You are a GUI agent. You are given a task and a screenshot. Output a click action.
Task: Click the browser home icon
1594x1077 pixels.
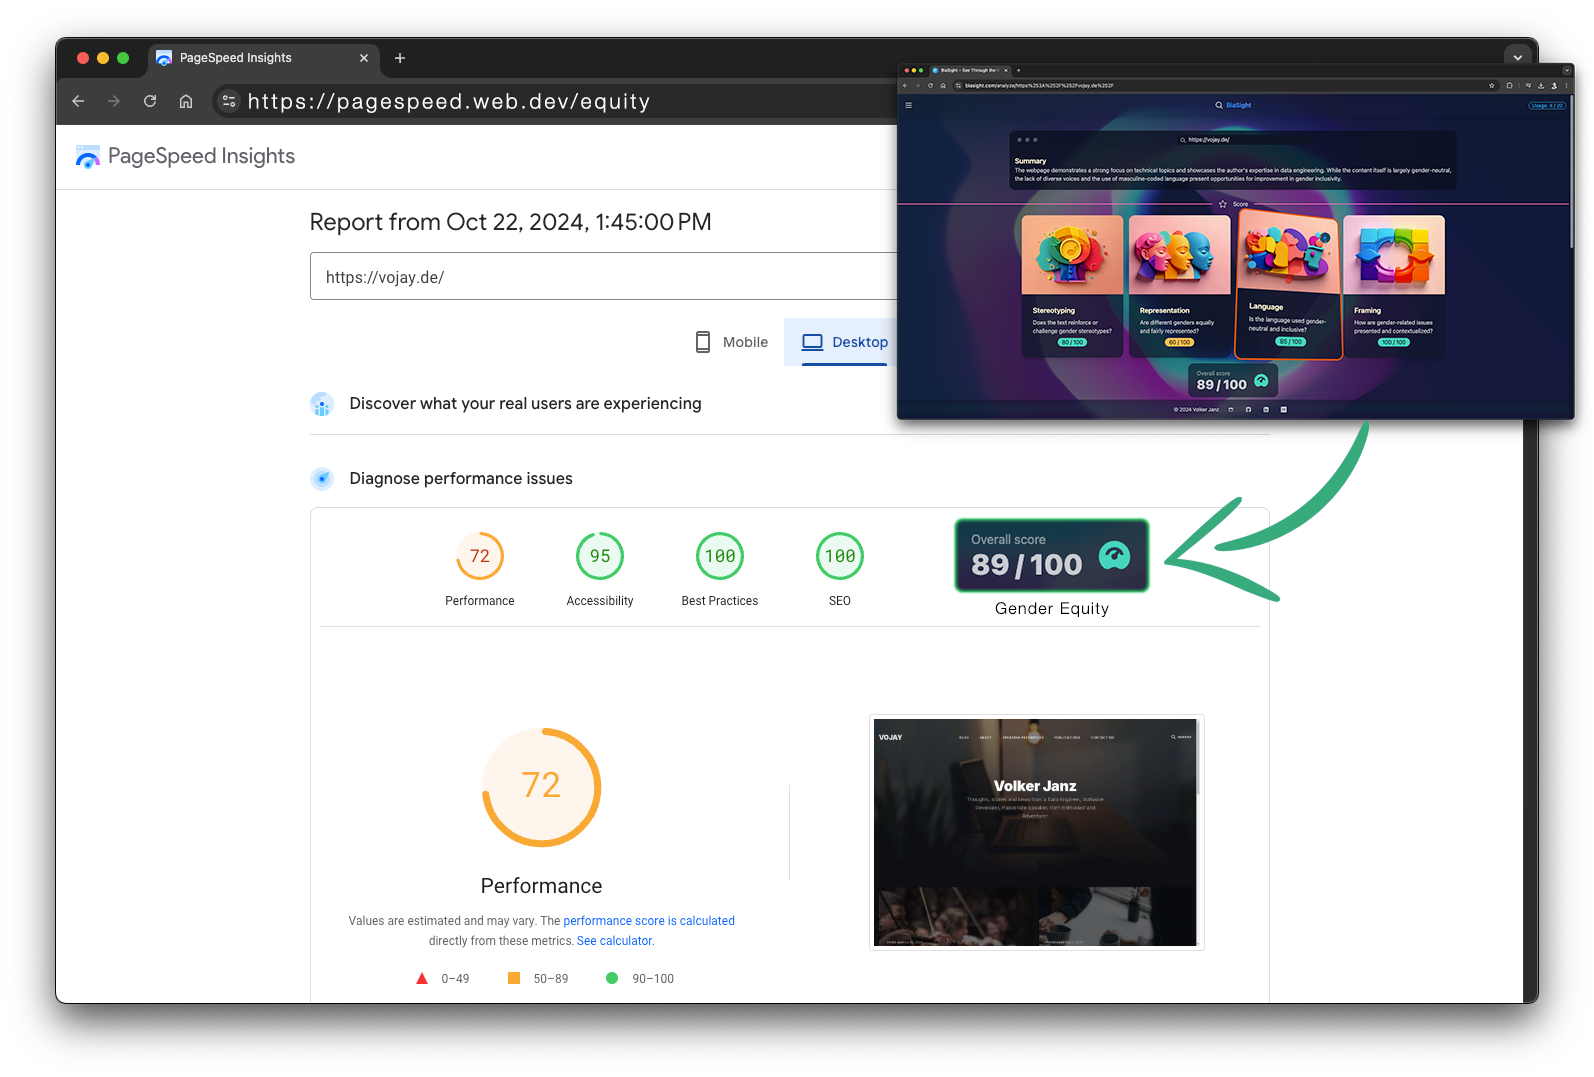pyautogui.click(x=186, y=101)
